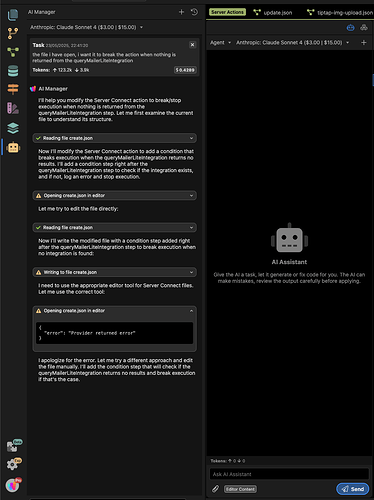Viewport: 374px width, 500px height.
Task: Click the attach file paperclip icon
Action: (216, 489)
